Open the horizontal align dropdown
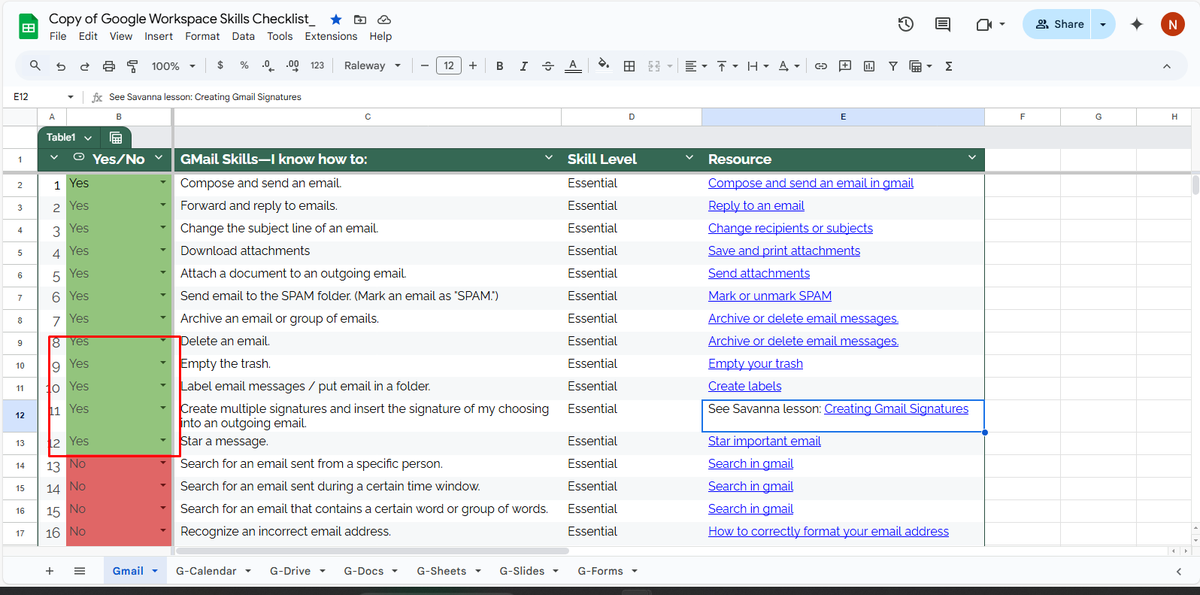The width and height of the screenshot is (1200, 595). [696, 66]
